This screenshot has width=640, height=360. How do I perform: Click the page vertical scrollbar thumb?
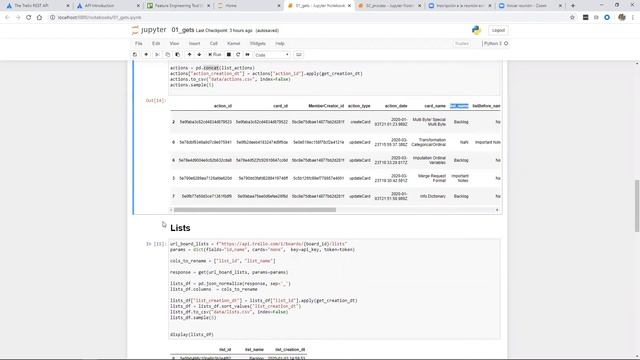coord(637,206)
